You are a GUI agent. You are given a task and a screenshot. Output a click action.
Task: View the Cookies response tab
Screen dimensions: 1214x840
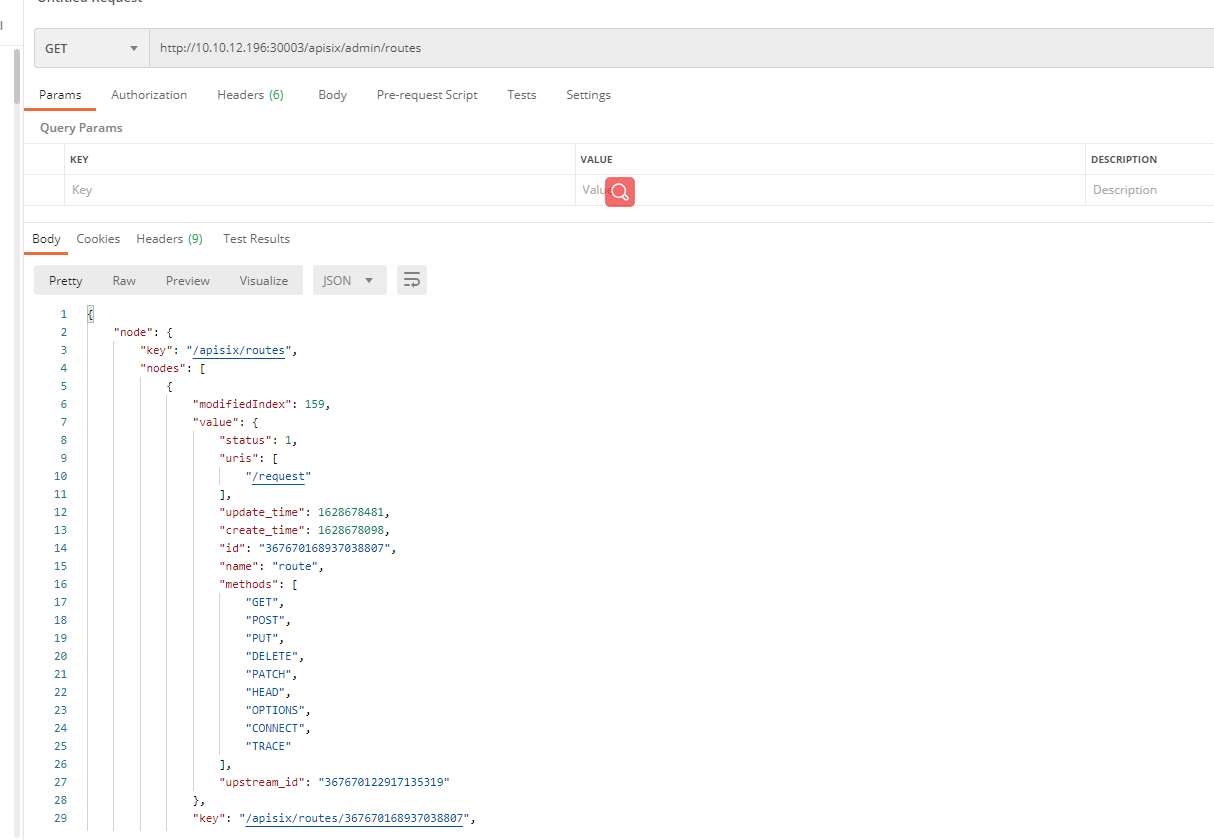pyautogui.click(x=98, y=238)
